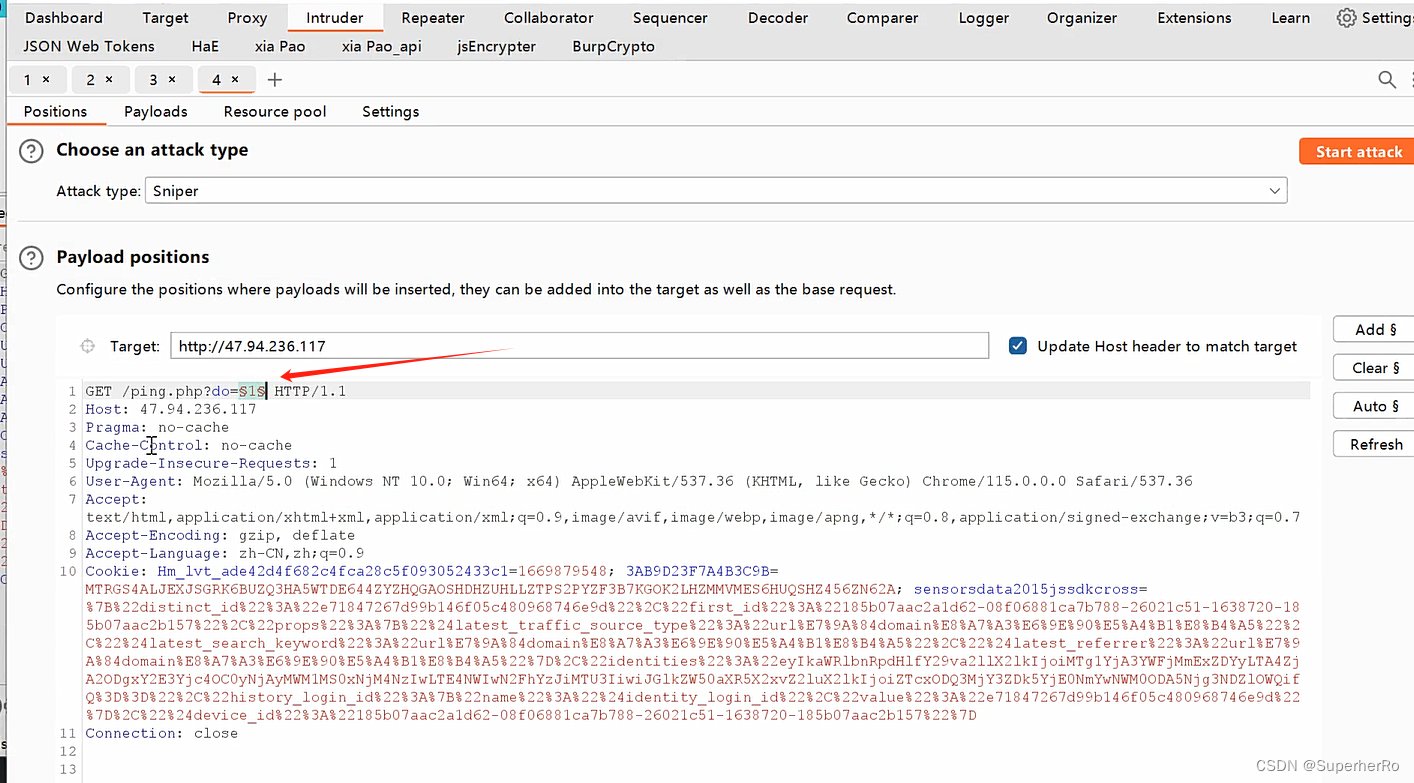Image resolution: width=1414 pixels, height=783 pixels.
Task: Select the Intruder tab
Action: click(334, 18)
